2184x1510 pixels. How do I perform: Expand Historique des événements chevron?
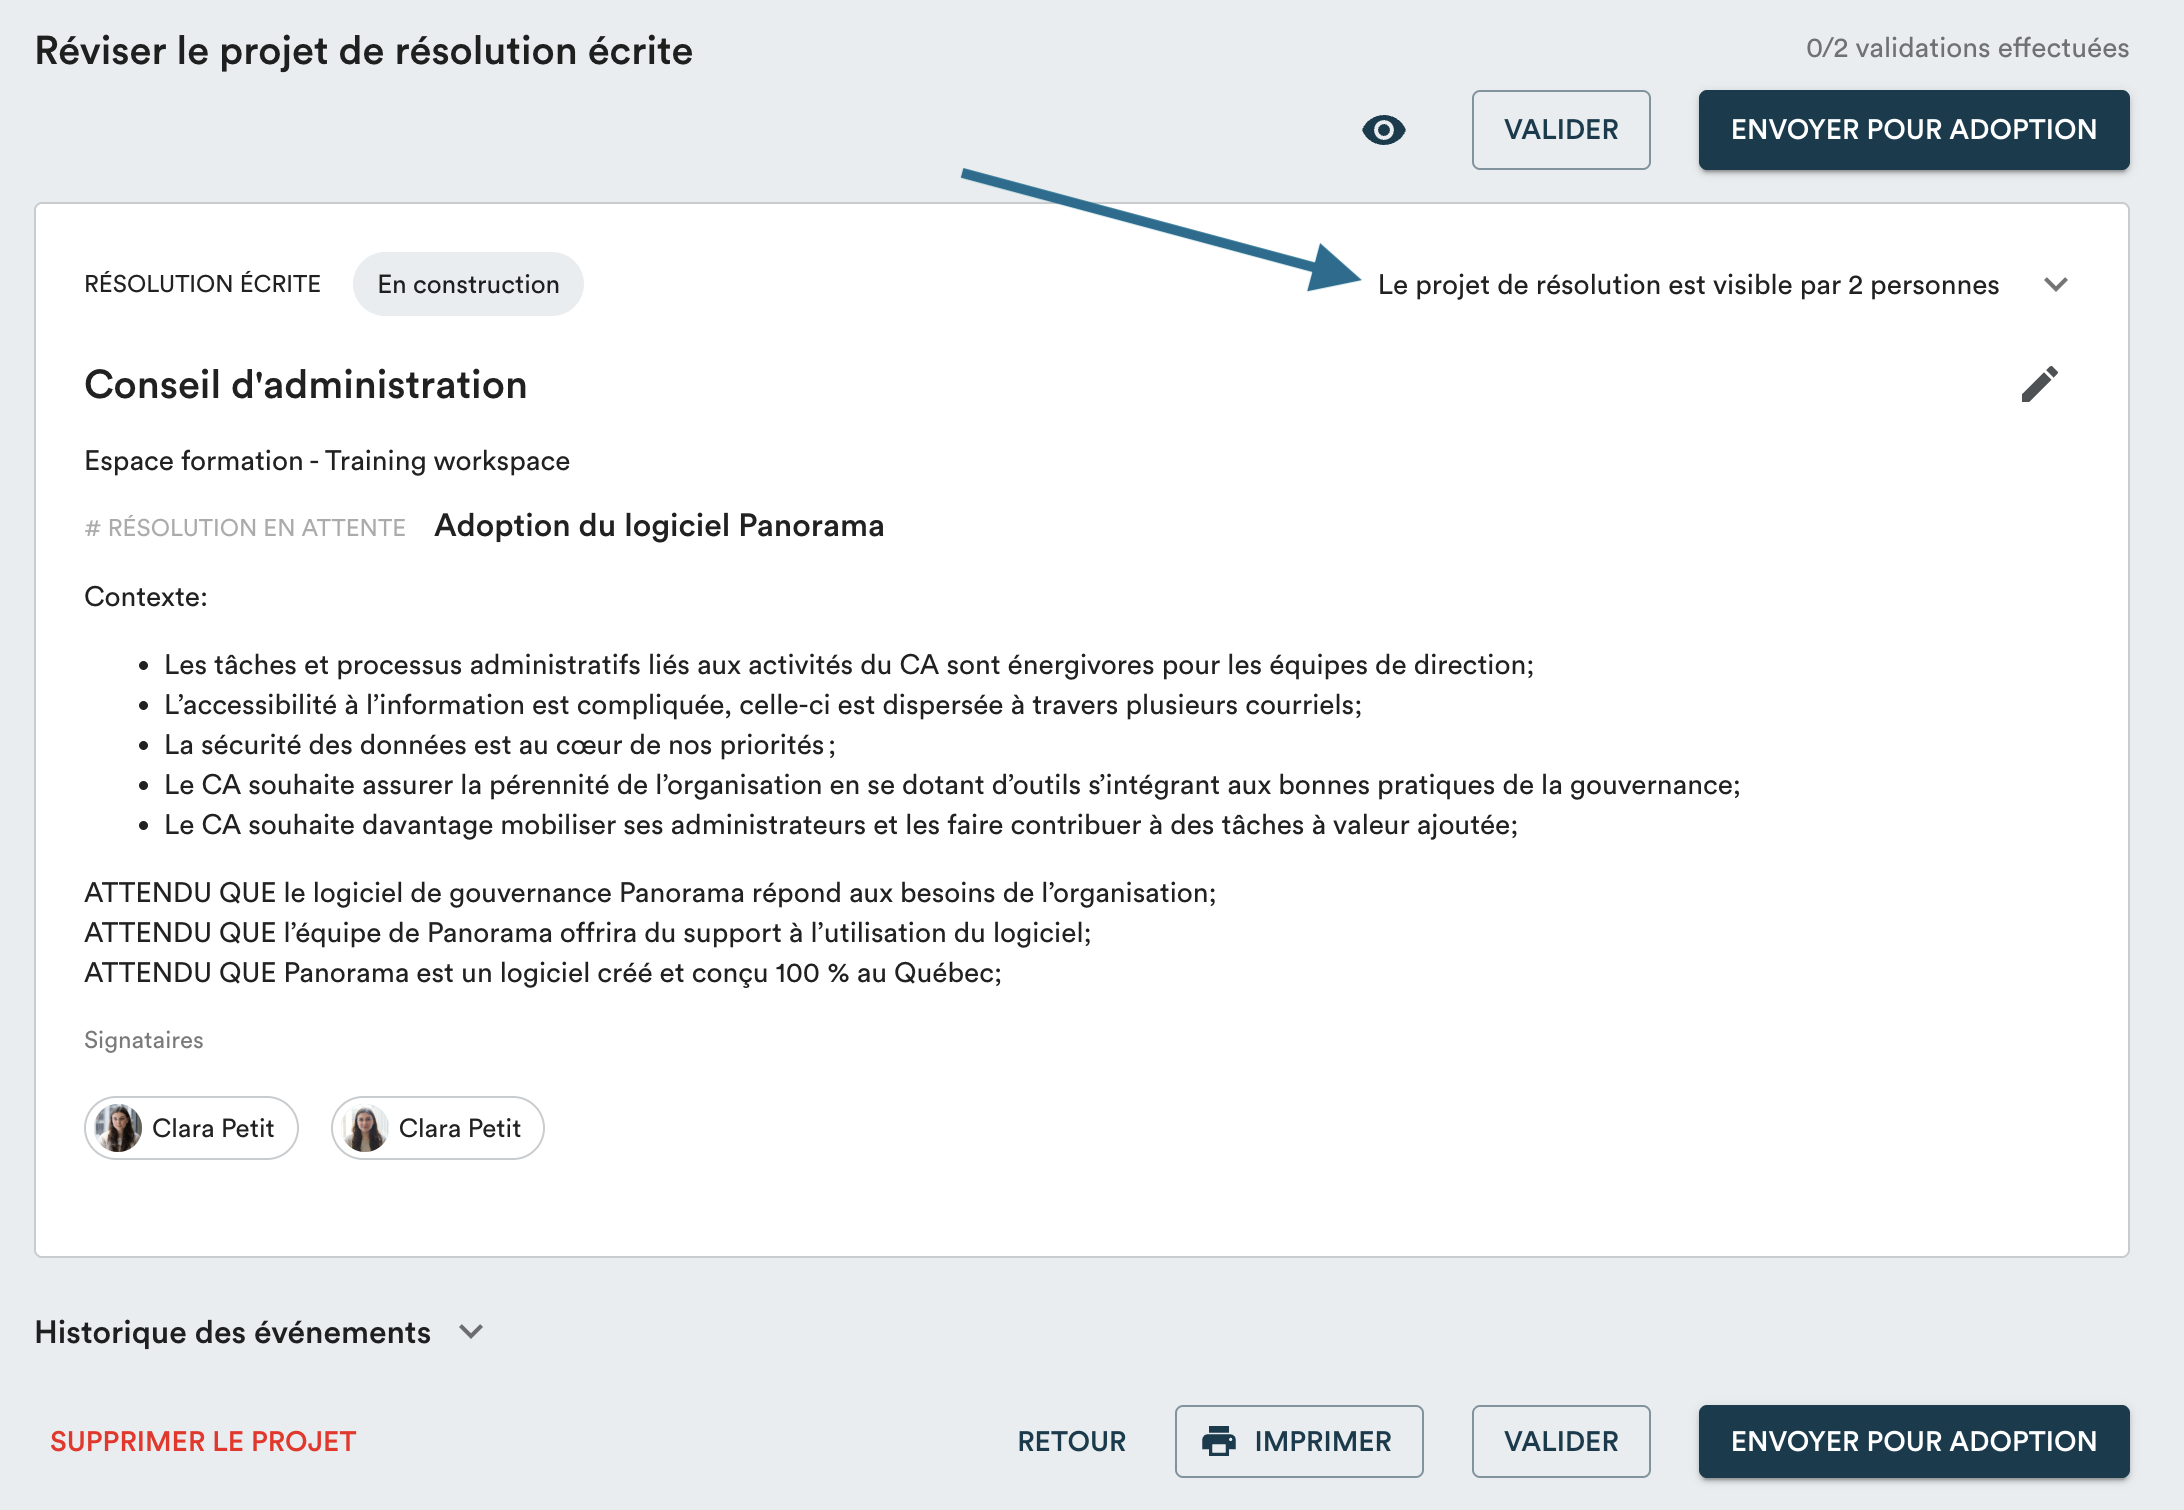pyautogui.click(x=471, y=1332)
